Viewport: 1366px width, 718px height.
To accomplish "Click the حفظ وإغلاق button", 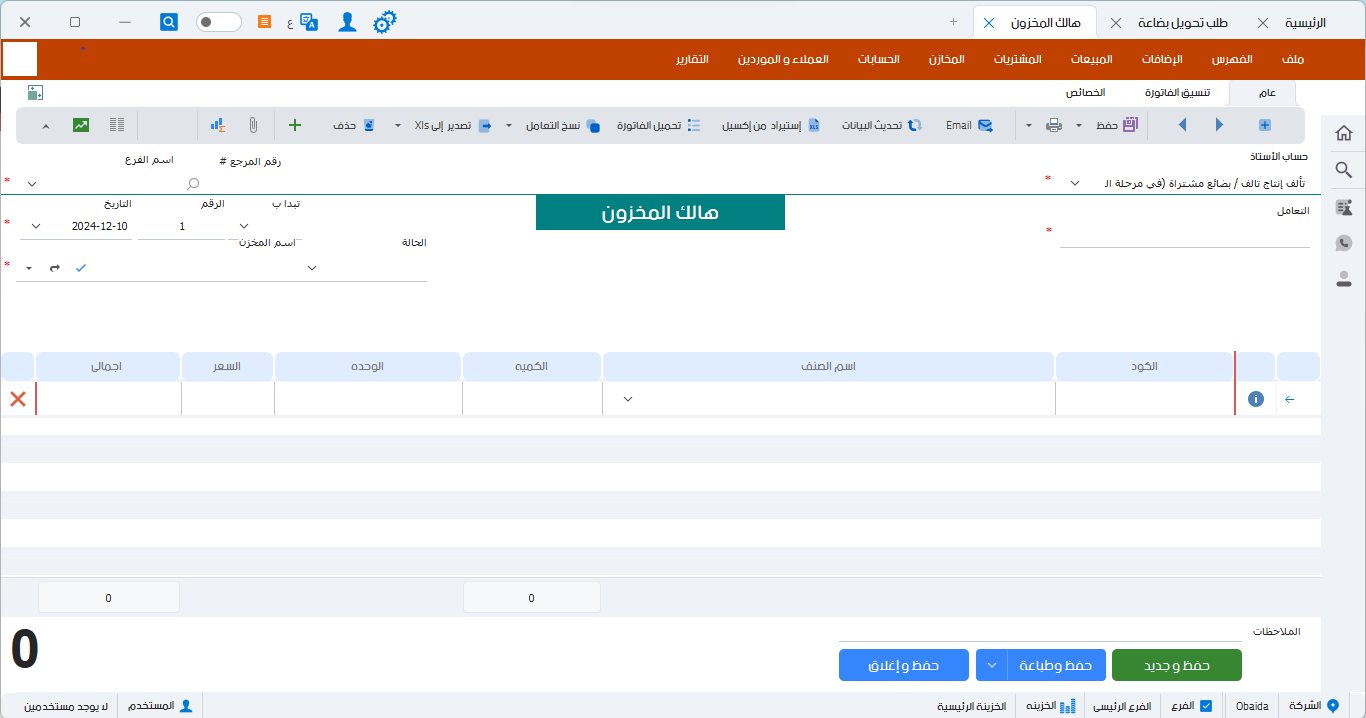I will tap(903, 665).
